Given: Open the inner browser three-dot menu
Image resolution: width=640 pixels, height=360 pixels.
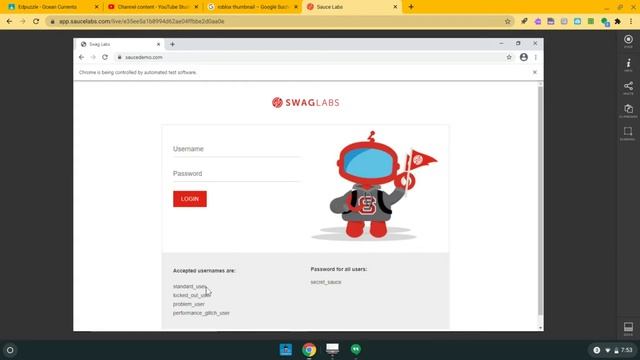Looking at the screenshot, I should coord(536,57).
